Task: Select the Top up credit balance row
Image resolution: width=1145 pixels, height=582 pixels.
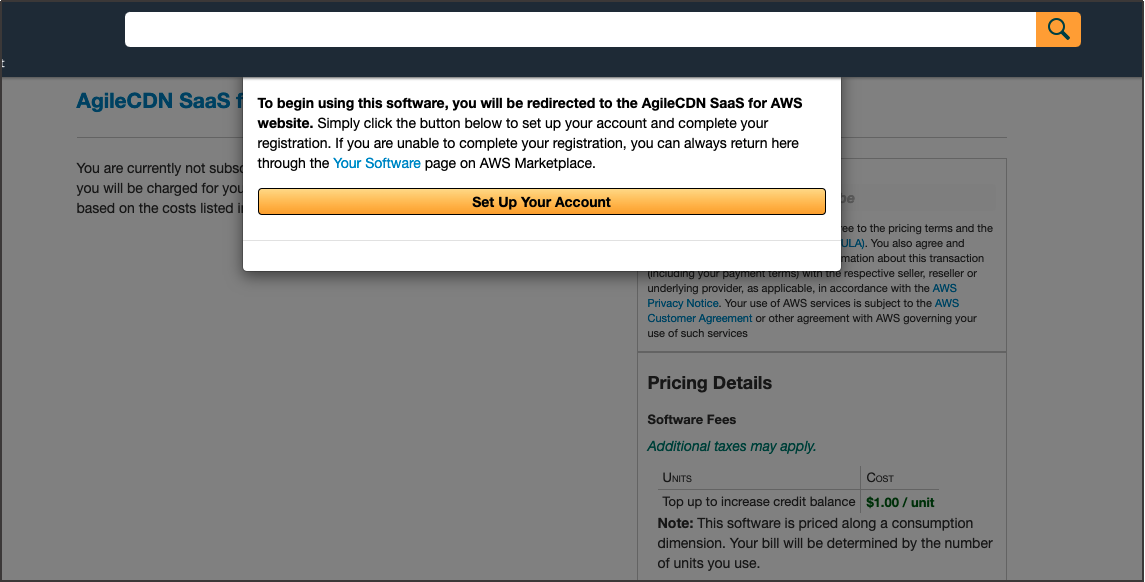Action: pyautogui.click(x=758, y=502)
